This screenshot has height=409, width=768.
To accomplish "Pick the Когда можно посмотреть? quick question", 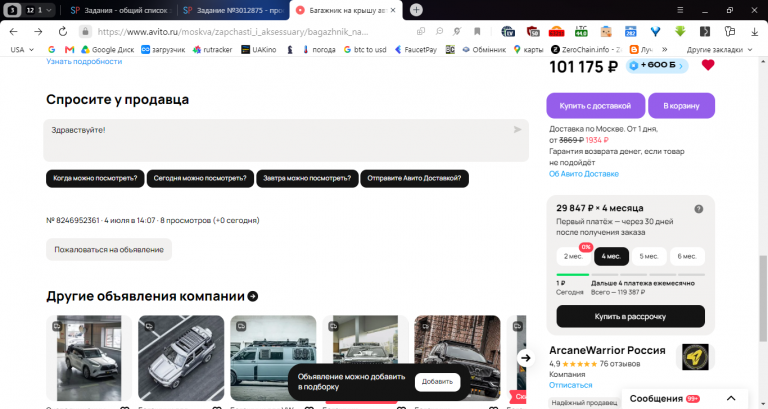I will 95,178.
